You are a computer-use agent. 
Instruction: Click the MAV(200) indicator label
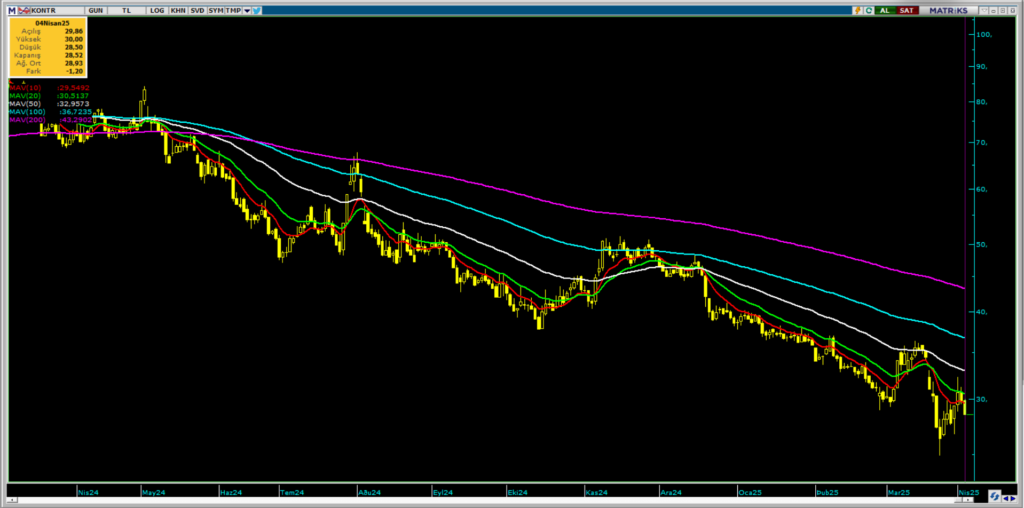click(x=26, y=121)
